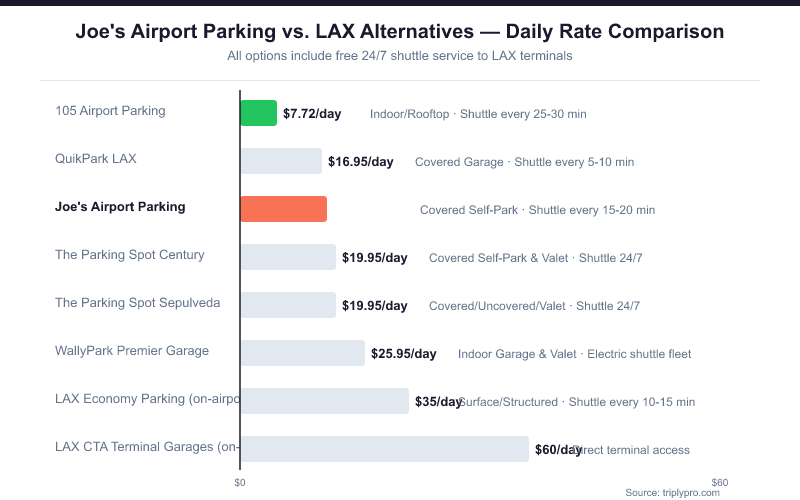Click the LAX CTA Terminal Garages bar
The height and width of the screenshot is (500, 800).
click(x=384, y=449)
